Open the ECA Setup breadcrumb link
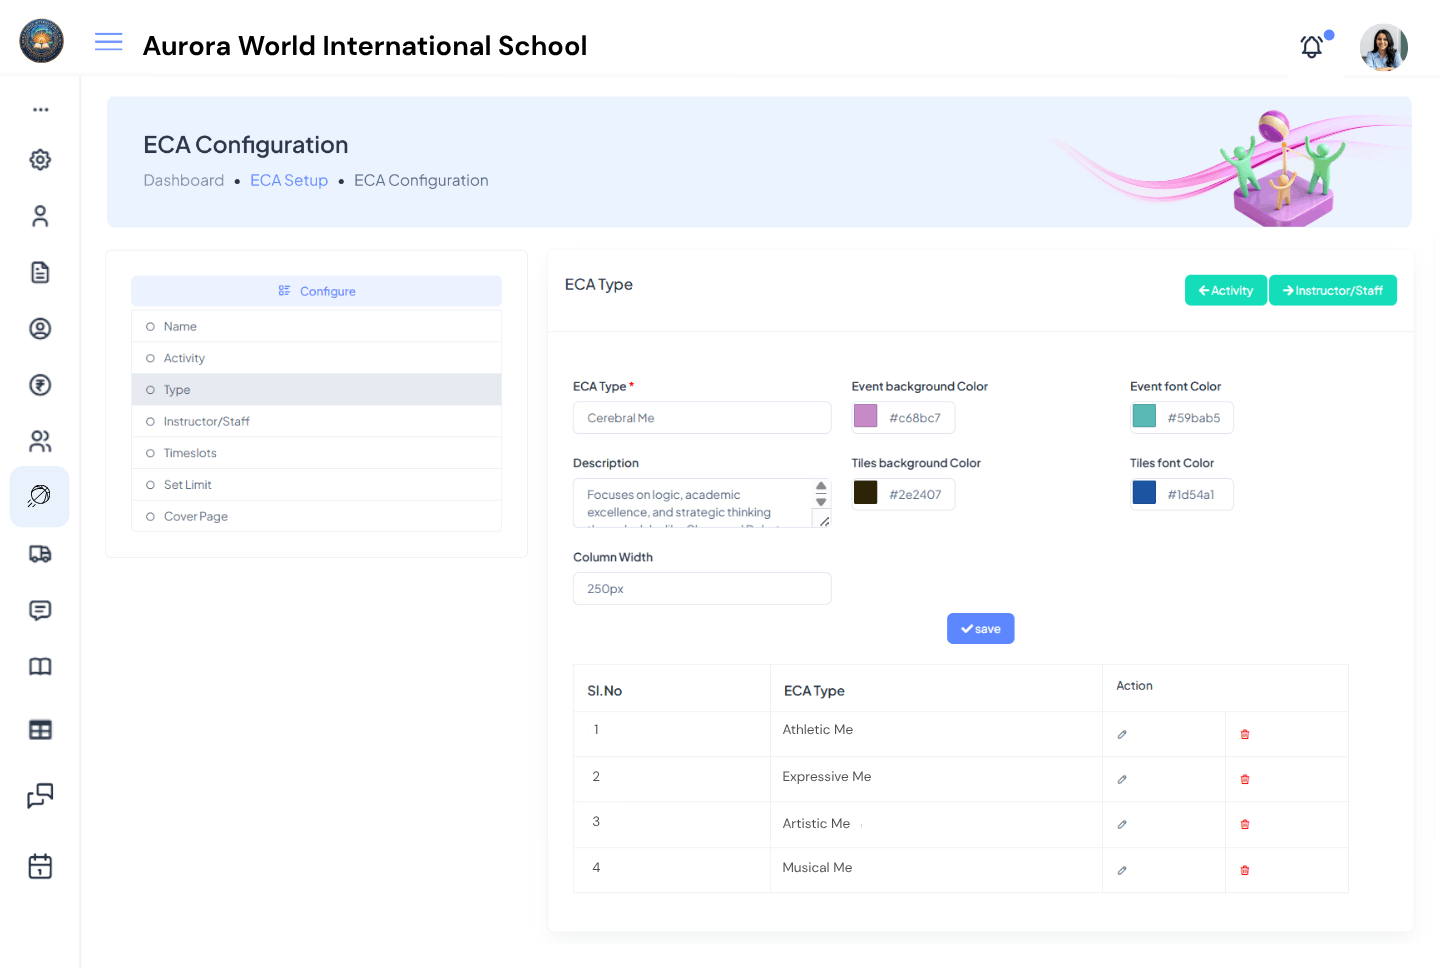This screenshot has width=1440, height=968. click(289, 180)
